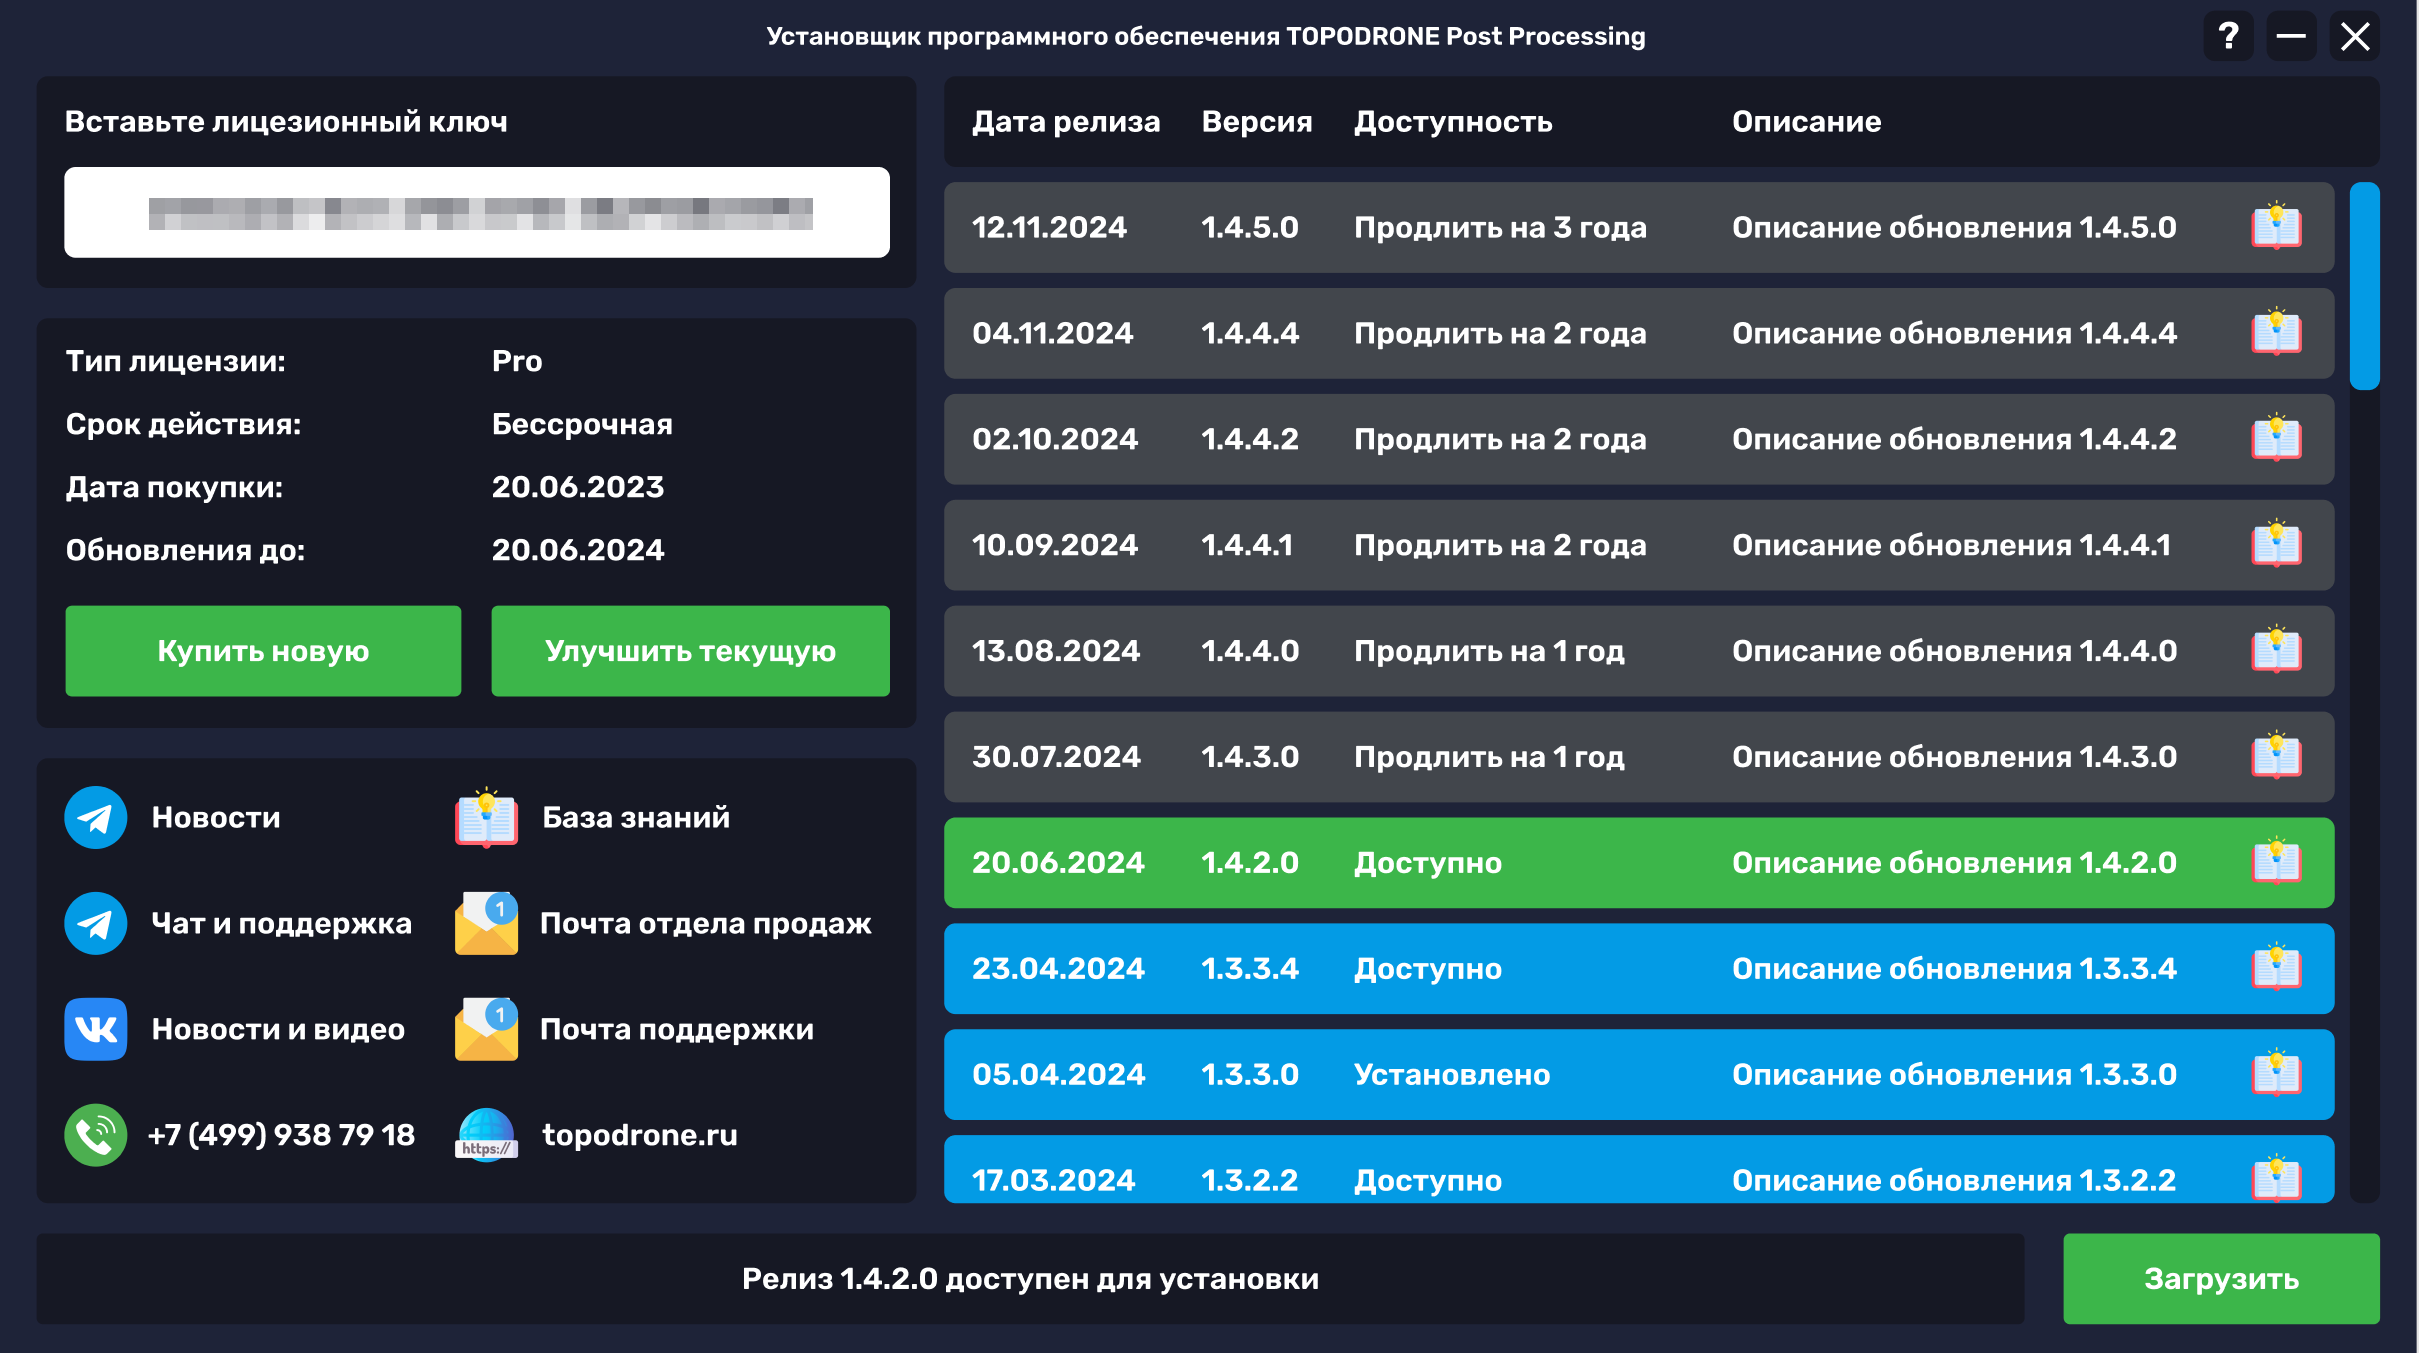2419x1353 pixels.
Task: Open description book icon for version 1.4.4.2
Action: 2276,439
